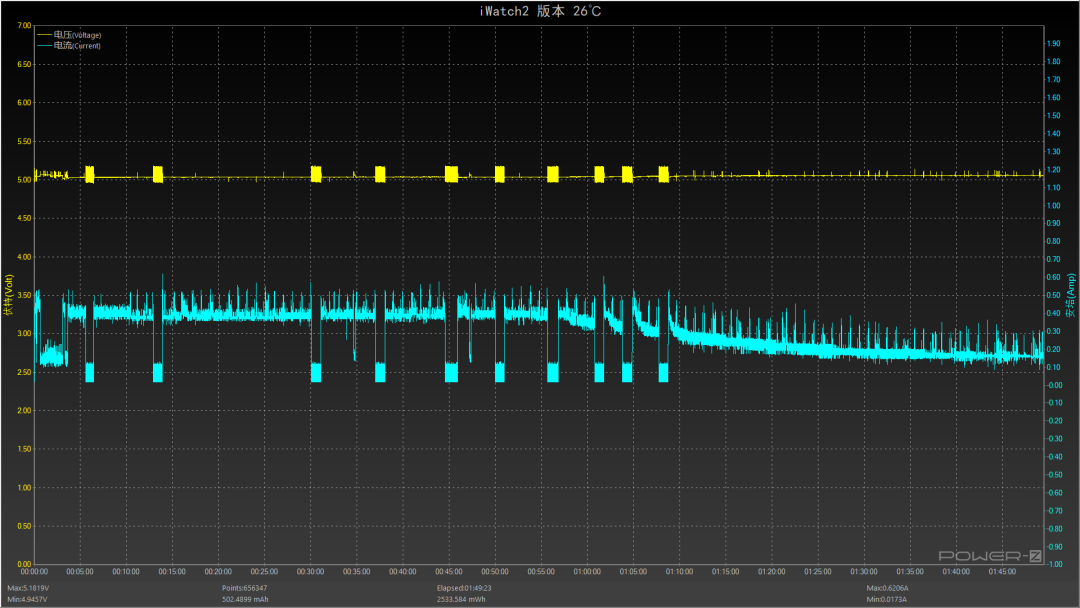Click the 00:45:00 time axis label
Image resolution: width=1080 pixels, height=608 pixels.
449,572
